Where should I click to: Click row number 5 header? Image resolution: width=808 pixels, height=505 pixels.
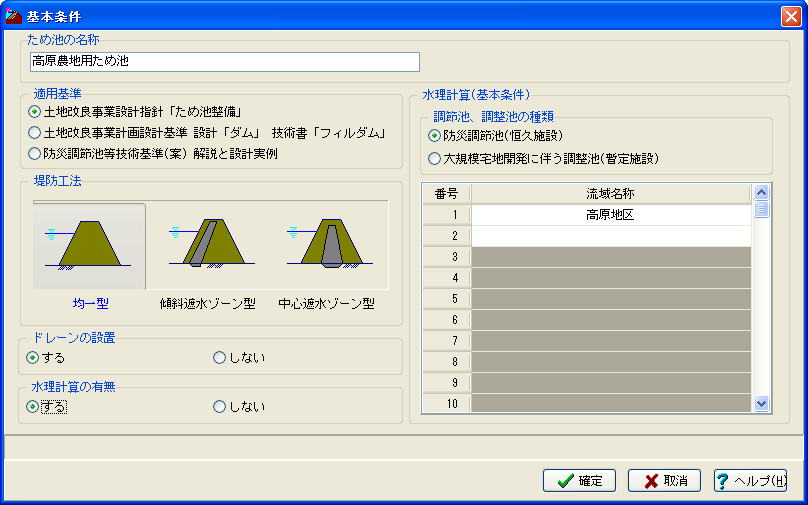coord(446,299)
